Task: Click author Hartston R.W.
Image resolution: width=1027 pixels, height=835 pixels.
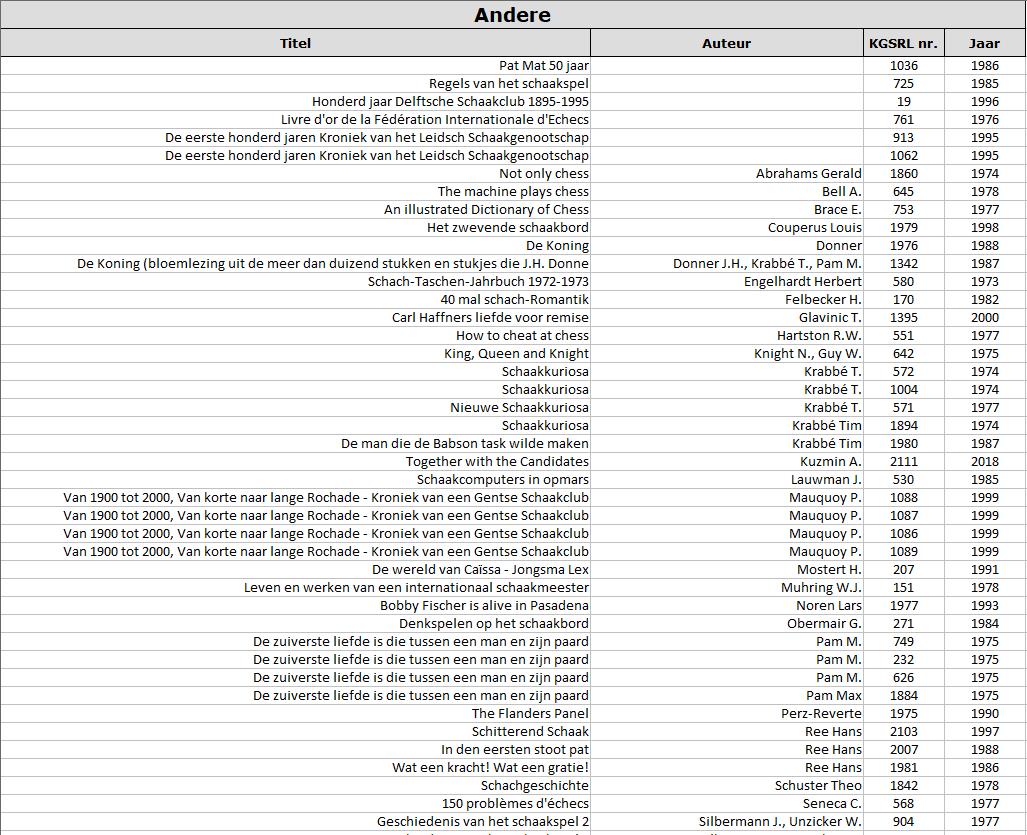Action: pyautogui.click(x=819, y=336)
